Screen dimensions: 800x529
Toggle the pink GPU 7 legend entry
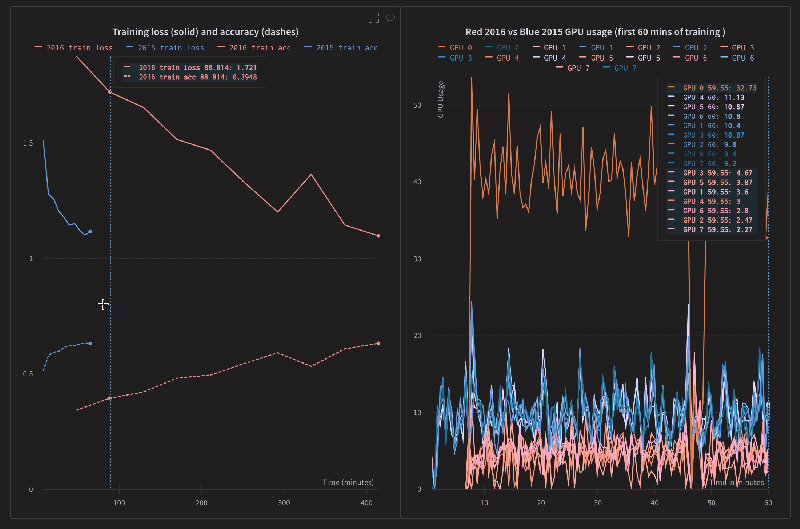pos(572,69)
